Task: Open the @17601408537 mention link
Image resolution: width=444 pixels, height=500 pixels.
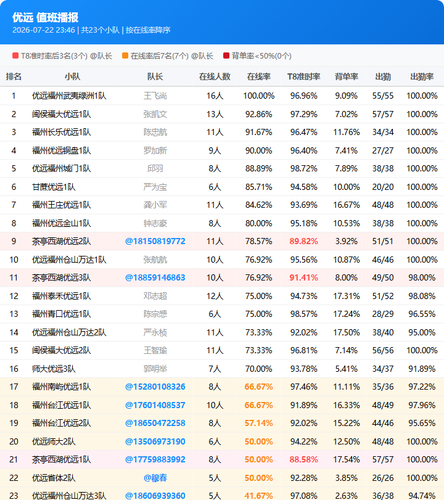Action: (x=155, y=405)
